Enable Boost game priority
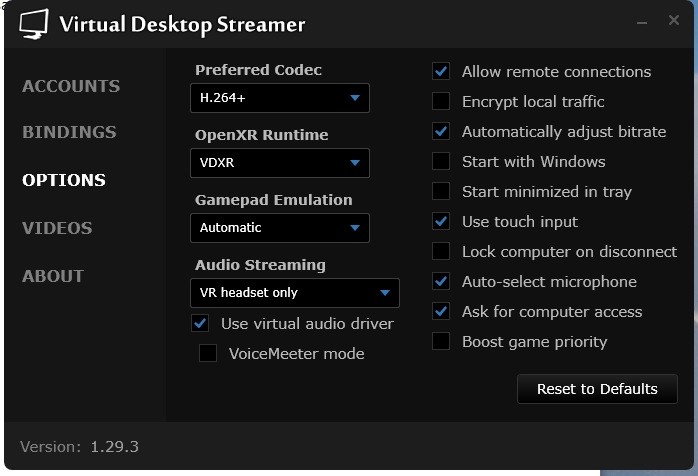Screen dimensions: 698x476 (x=441, y=342)
